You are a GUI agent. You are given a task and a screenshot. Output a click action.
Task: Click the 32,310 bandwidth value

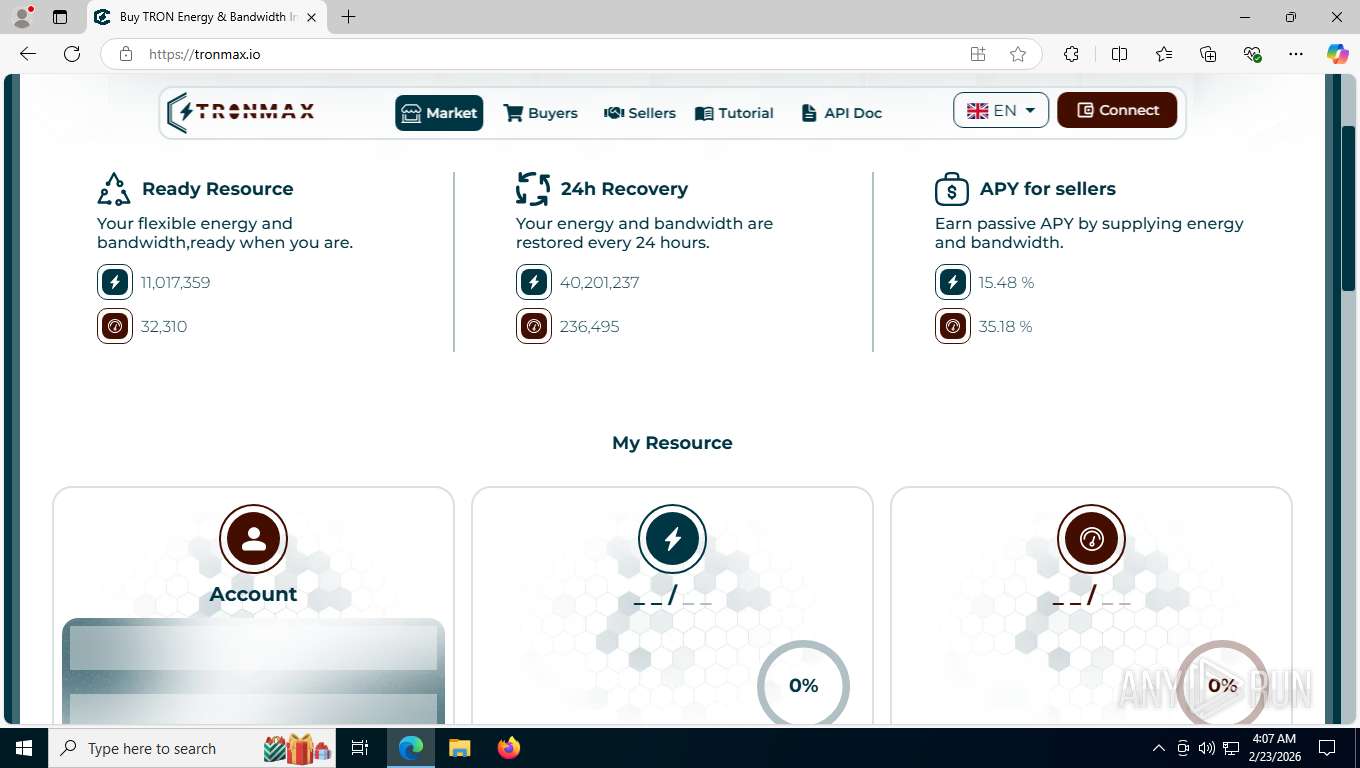[164, 326]
